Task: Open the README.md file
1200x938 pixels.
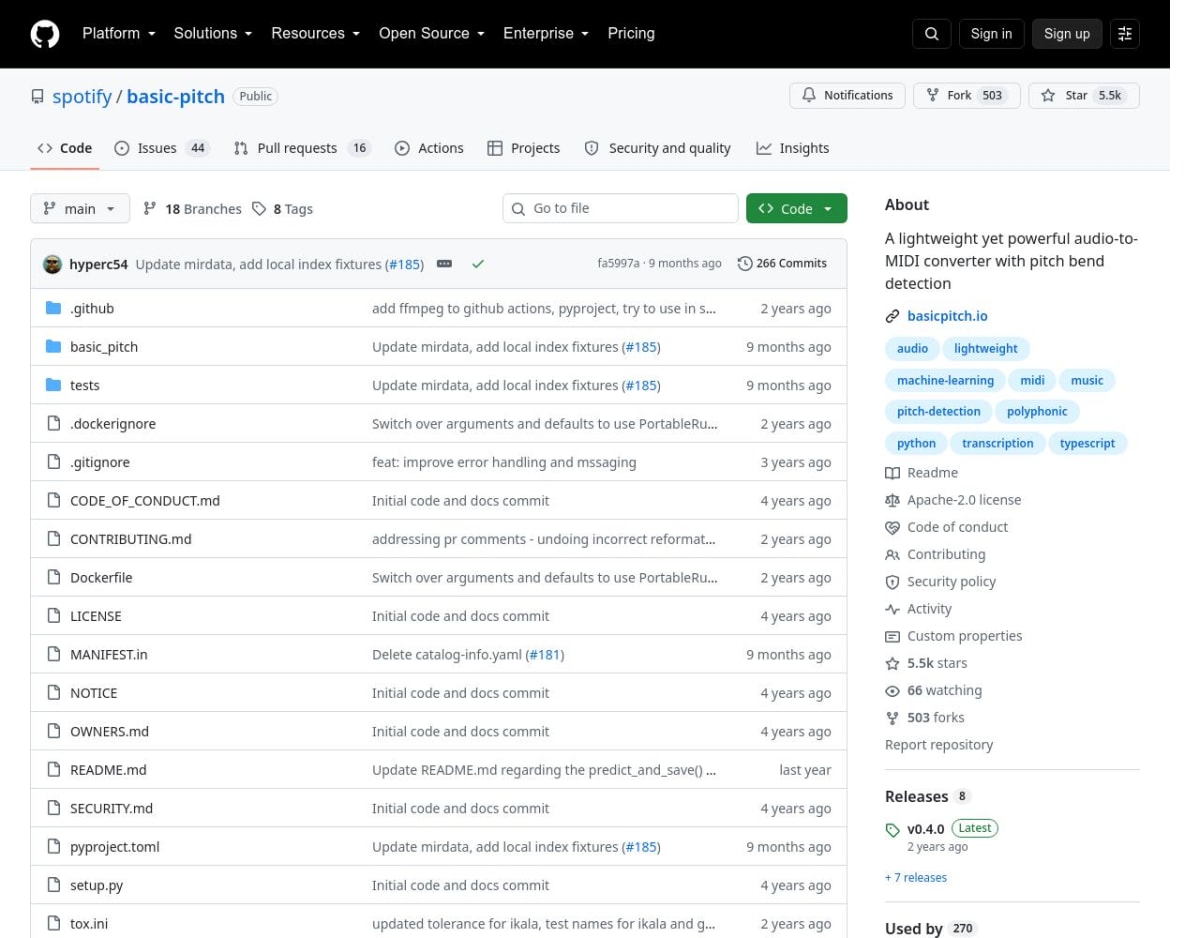Action: pos(108,770)
